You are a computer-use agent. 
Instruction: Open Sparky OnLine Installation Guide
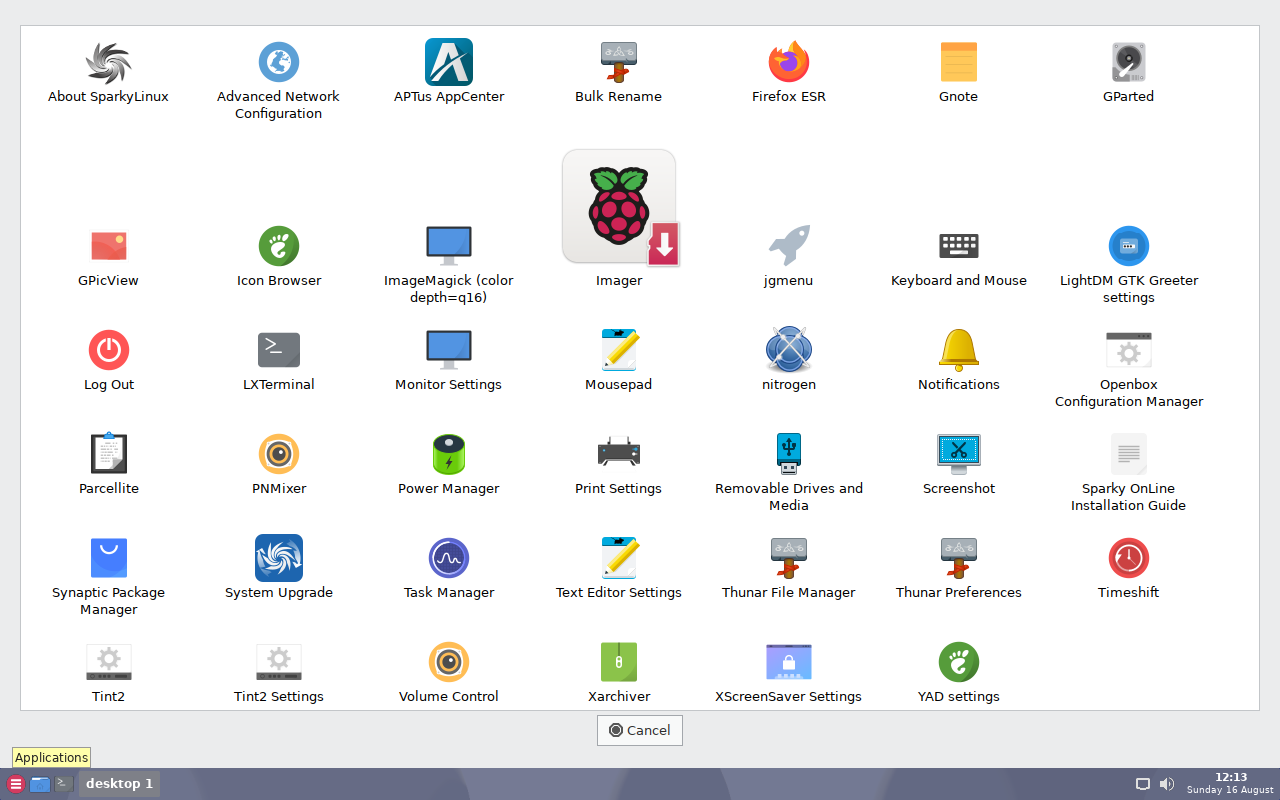pos(1129,454)
